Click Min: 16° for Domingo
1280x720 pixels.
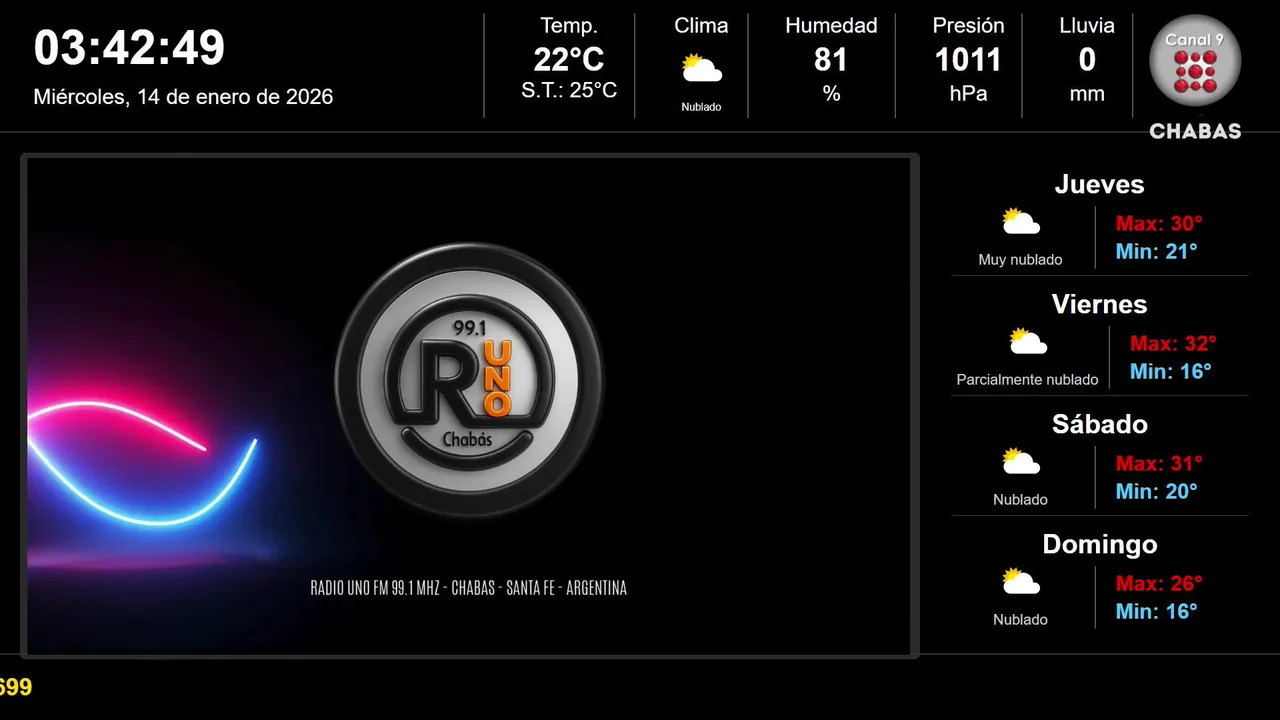[x=1156, y=611]
